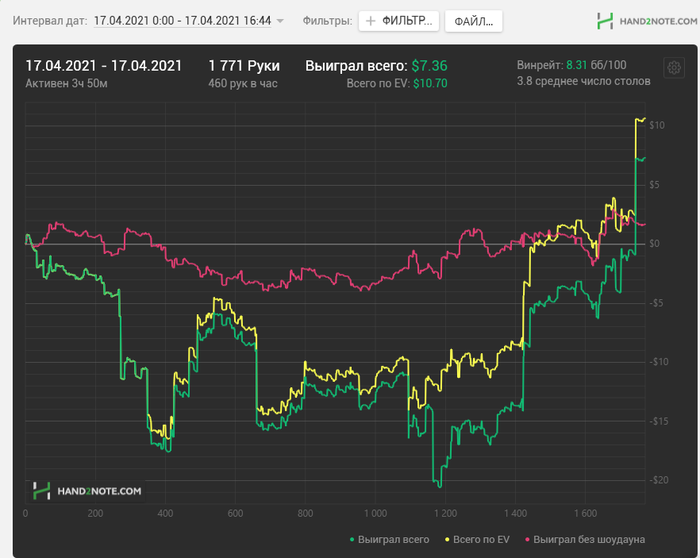This screenshot has width=700, height=558.
Task: Toggle 'Всего по EV' legend label
Action: (481, 540)
